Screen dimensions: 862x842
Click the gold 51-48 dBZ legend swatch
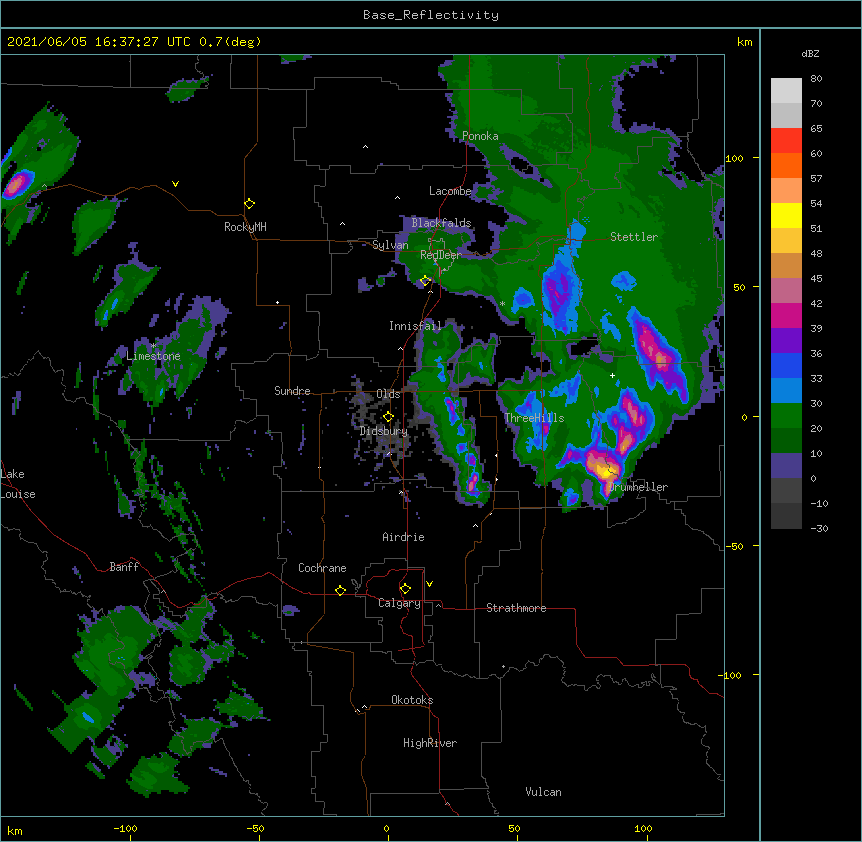tap(786, 241)
